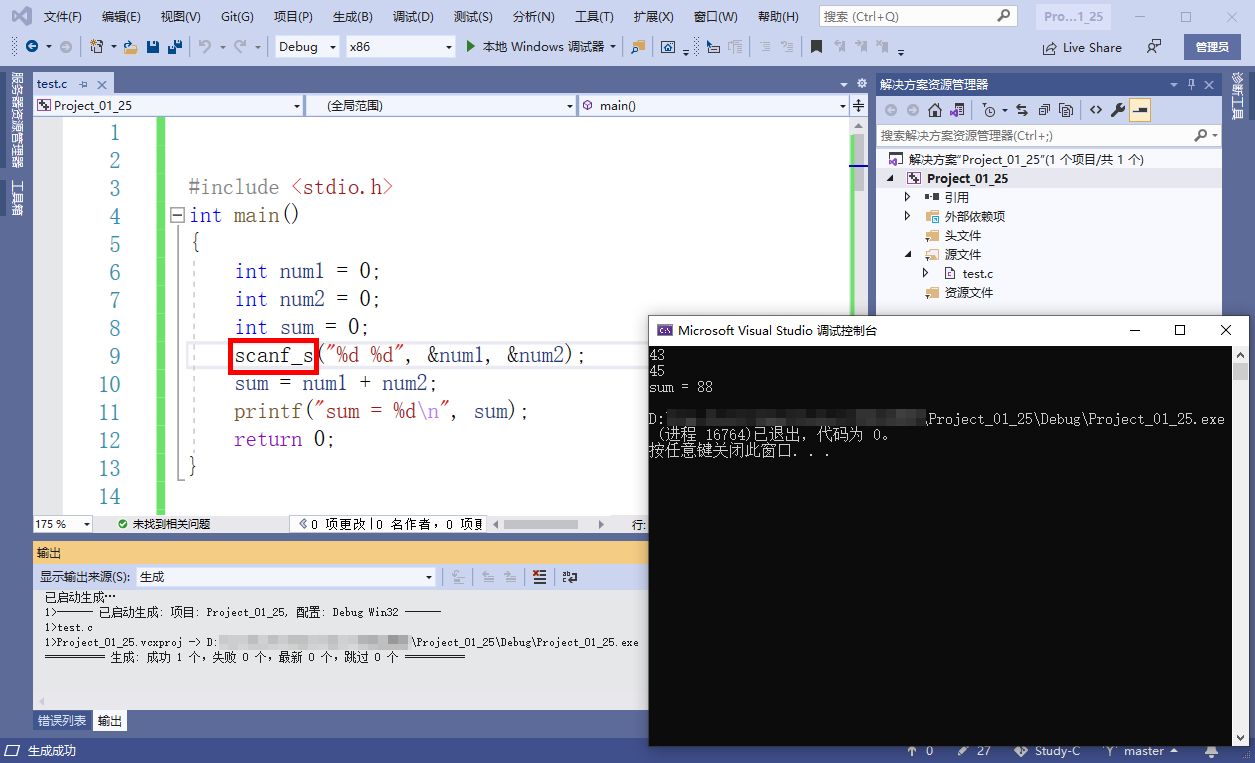Image resolution: width=1255 pixels, height=763 pixels.
Task: Click the Properties wrench icon in Solution Explorer
Action: [1118, 110]
